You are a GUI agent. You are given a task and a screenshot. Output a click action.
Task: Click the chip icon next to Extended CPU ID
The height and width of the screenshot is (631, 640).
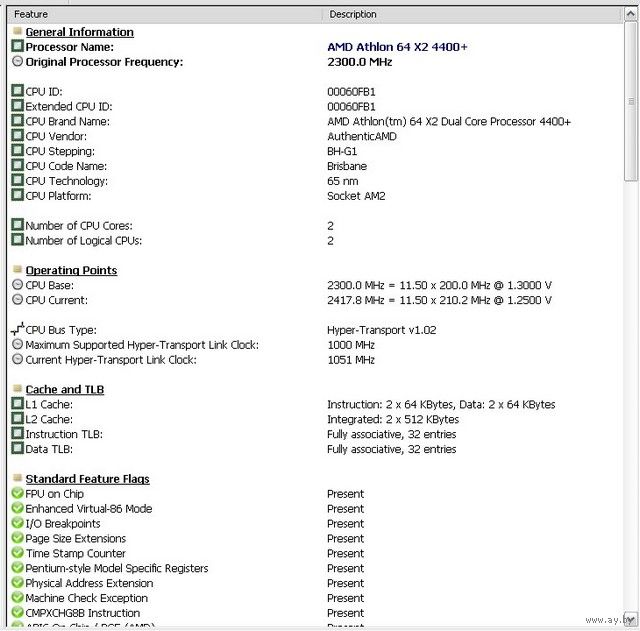pyautogui.click(x=17, y=106)
